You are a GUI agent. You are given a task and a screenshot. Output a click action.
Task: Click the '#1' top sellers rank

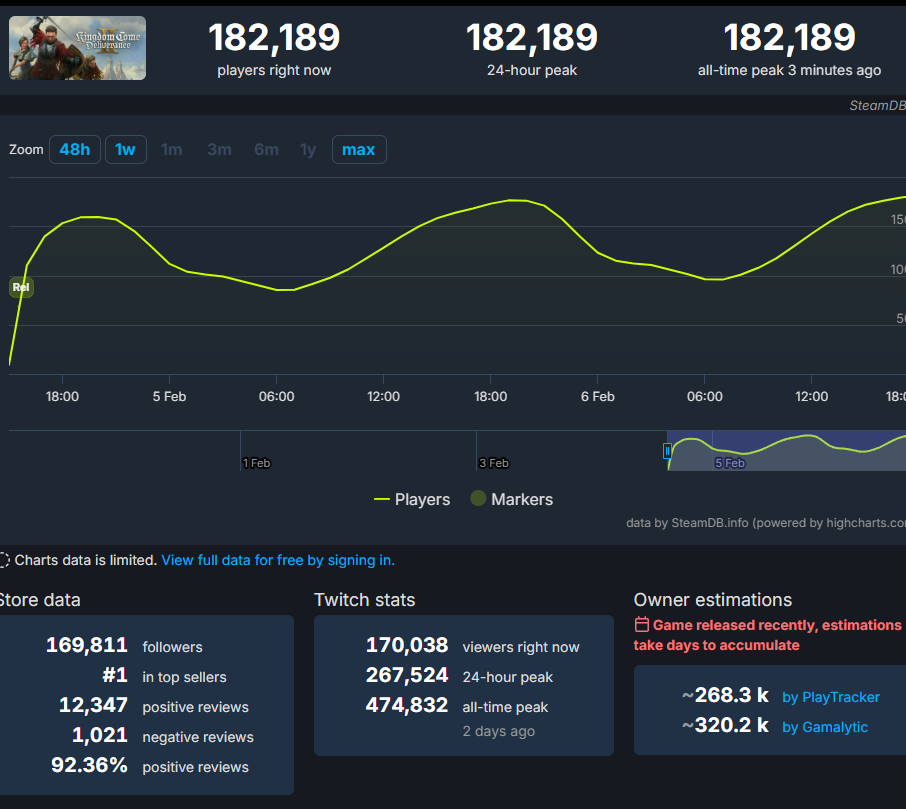(x=114, y=675)
